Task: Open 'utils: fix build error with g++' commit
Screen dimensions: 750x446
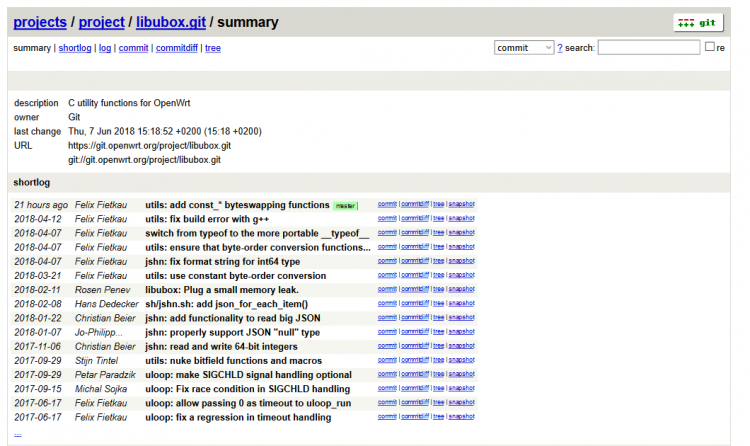Action: [x=207, y=219]
